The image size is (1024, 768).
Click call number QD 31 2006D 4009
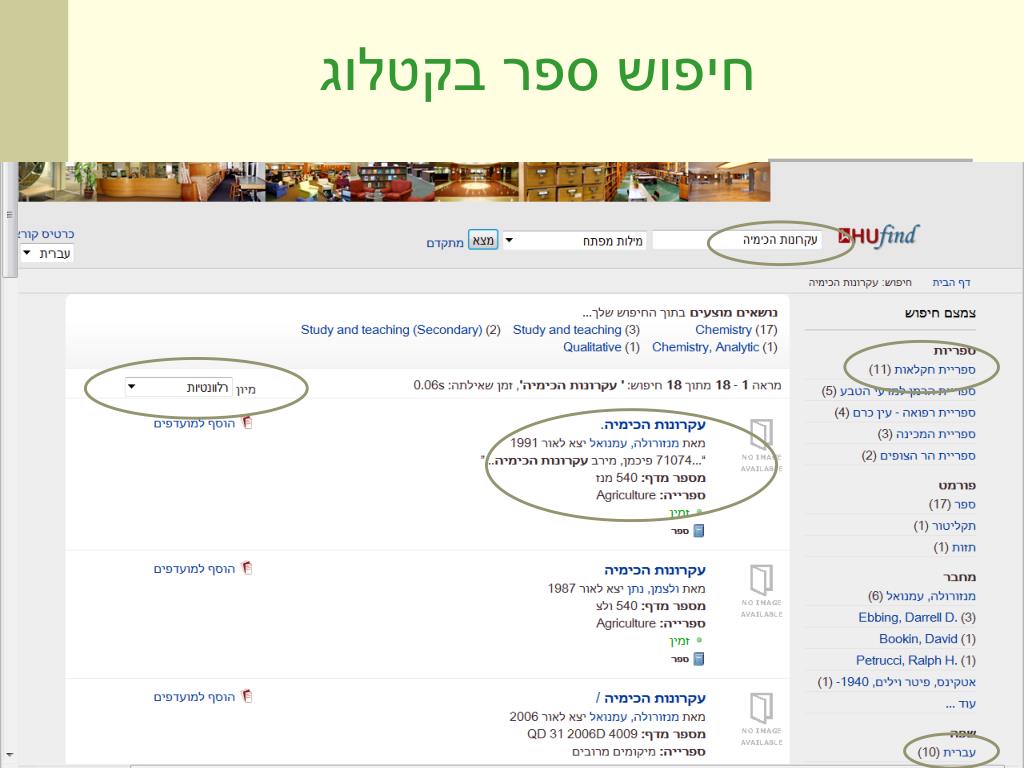pos(582,734)
